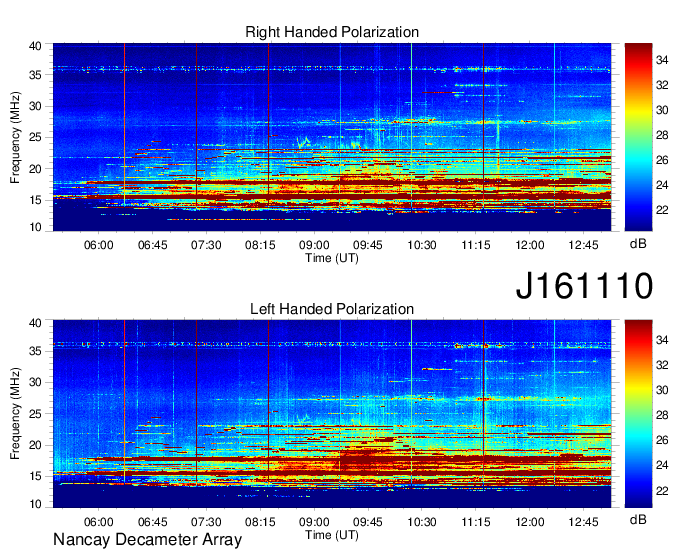Click the 22 dB label on lower colorbar
The height and width of the screenshot is (552, 680).
point(662,490)
